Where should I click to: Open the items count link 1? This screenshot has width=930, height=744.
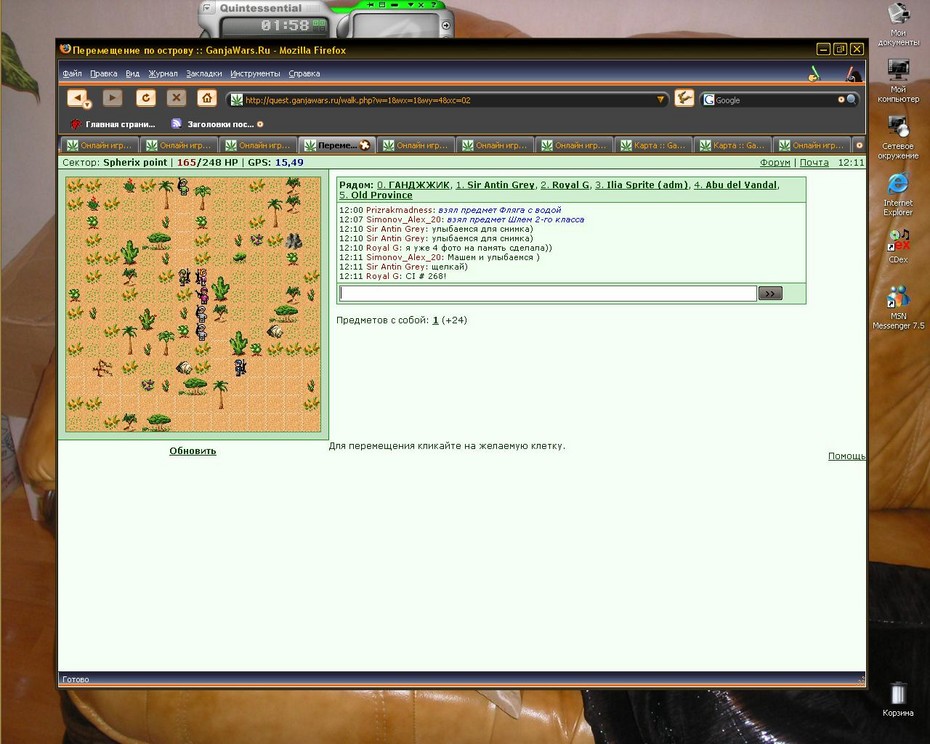435,320
